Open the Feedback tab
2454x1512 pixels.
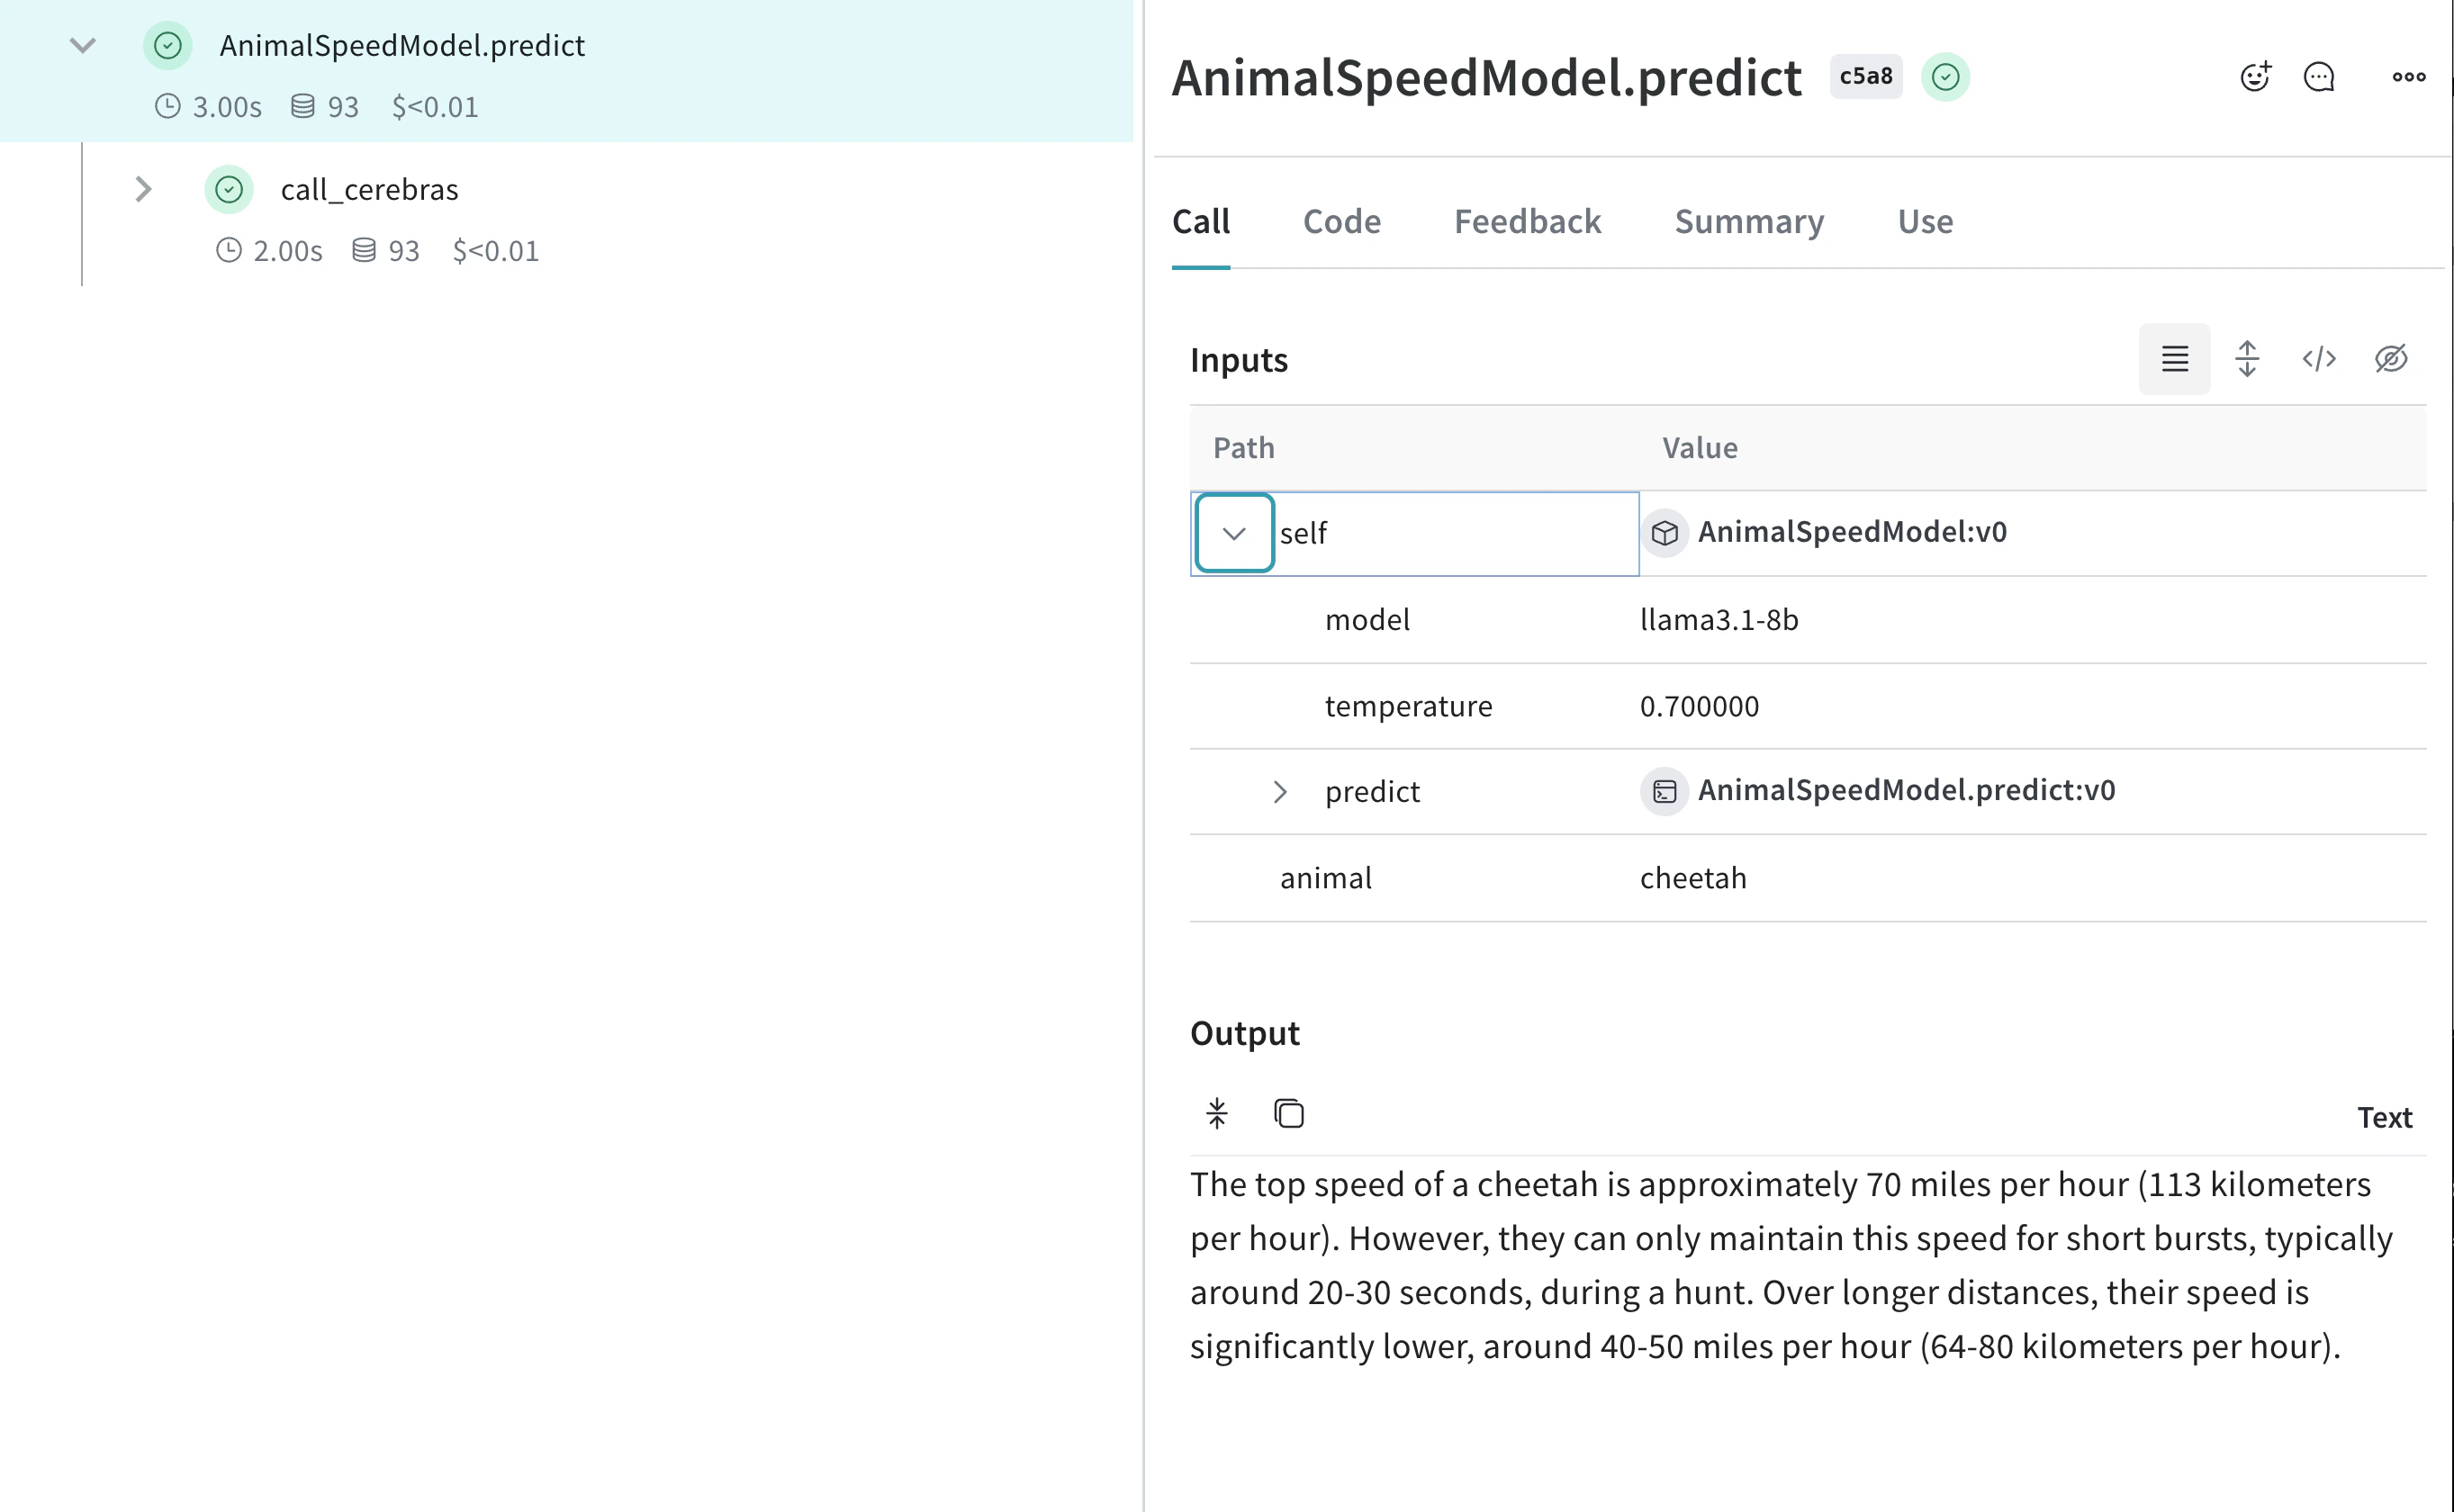pos(1527,221)
